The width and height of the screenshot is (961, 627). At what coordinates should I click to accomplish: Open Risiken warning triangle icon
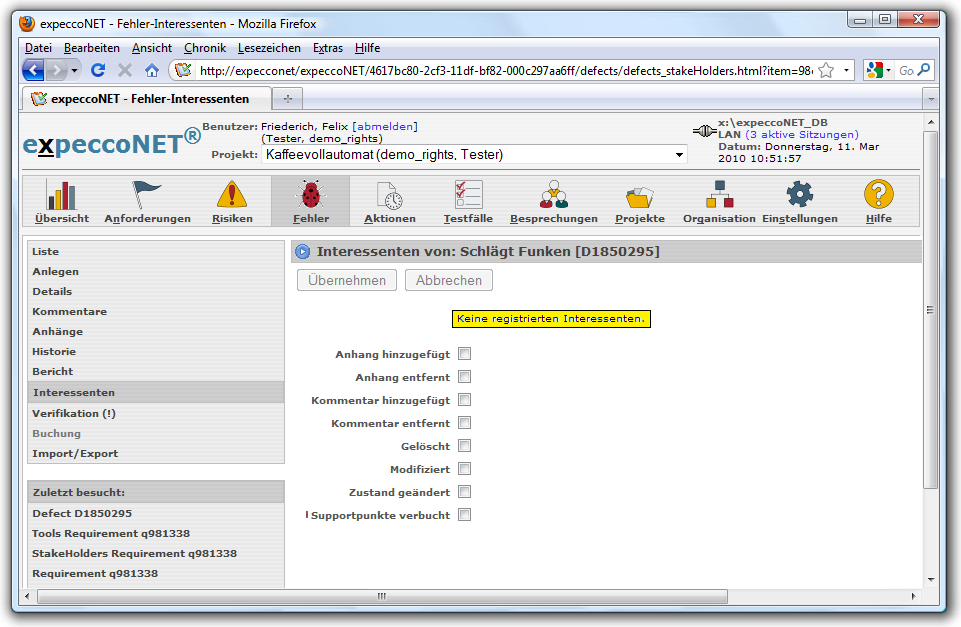[x=232, y=196]
